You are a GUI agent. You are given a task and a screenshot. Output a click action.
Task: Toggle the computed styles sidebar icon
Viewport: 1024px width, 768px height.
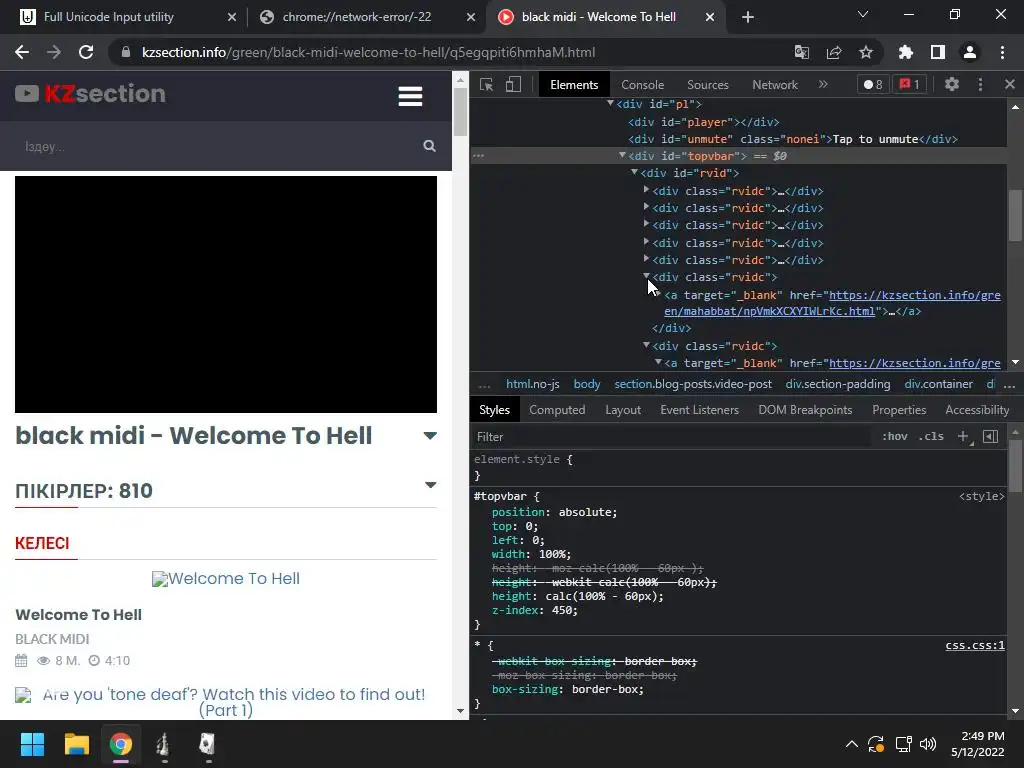pyautogui.click(x=991, y=436)
